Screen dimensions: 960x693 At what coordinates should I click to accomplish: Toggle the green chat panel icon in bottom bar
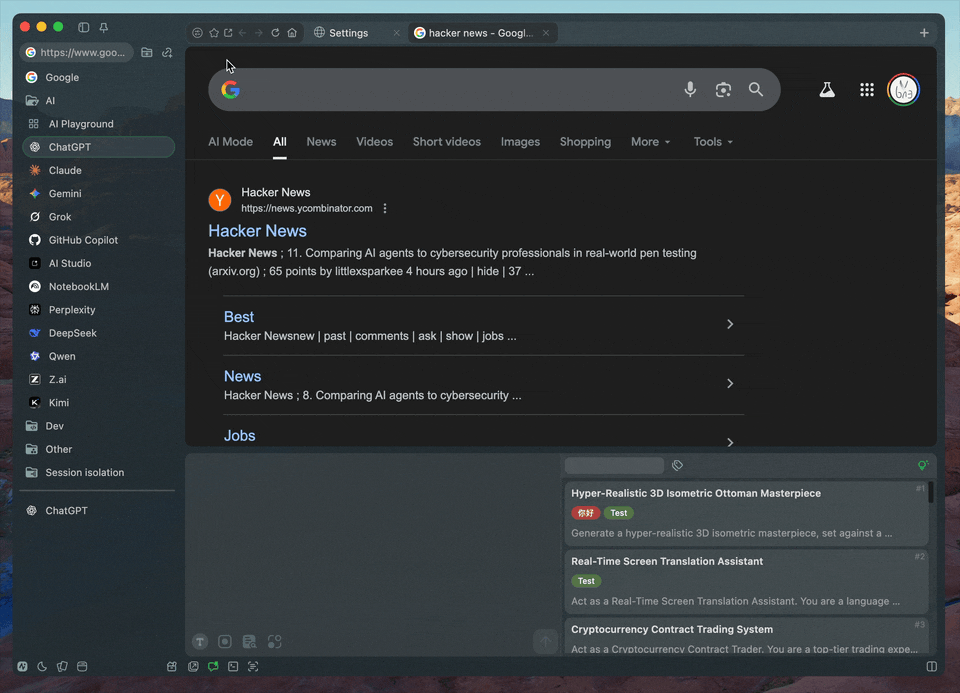coord(213,667)
